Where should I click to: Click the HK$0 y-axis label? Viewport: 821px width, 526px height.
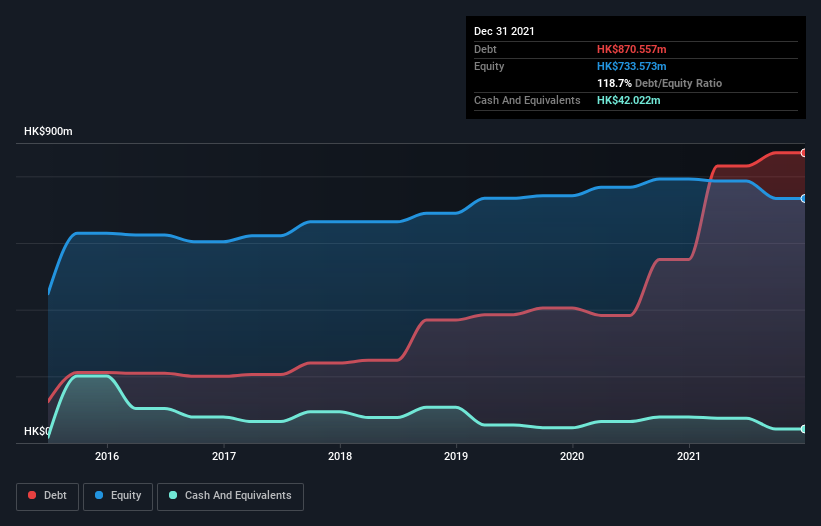pos(37,431)
